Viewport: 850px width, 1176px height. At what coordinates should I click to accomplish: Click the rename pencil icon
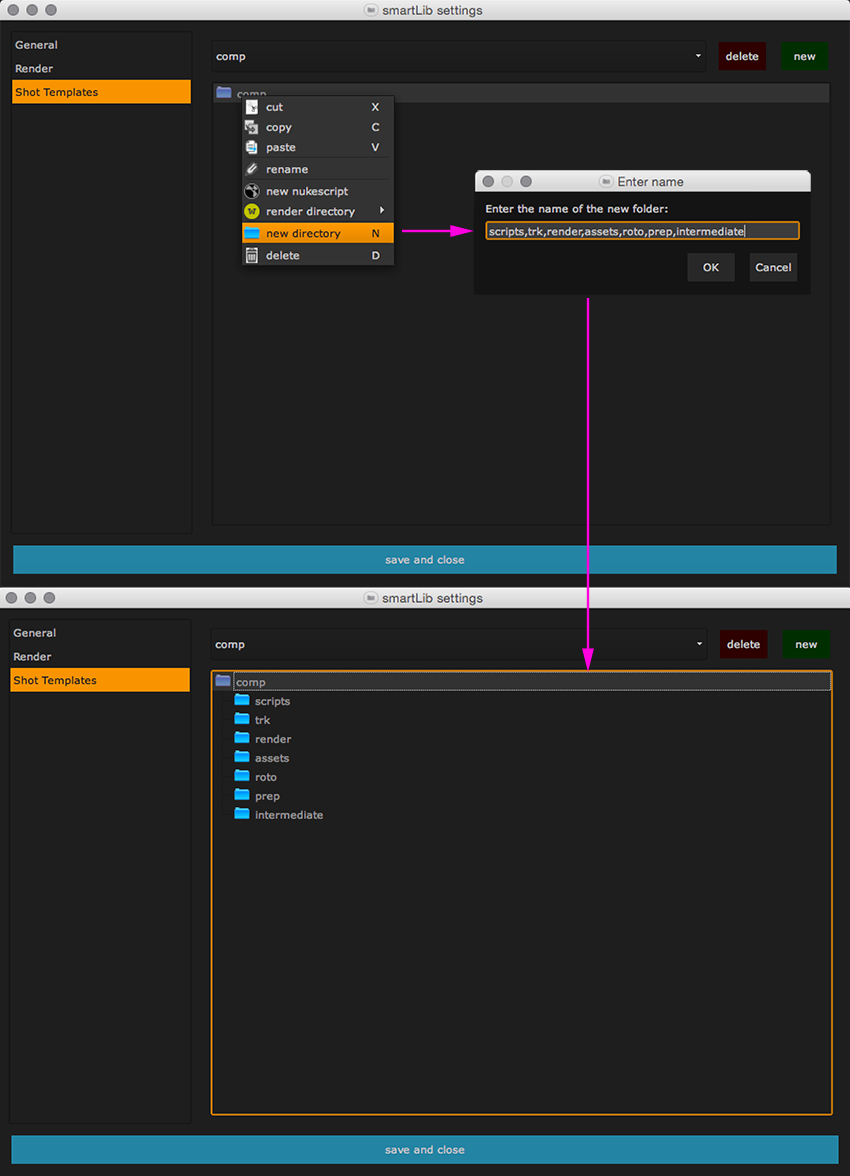click(x=252, y=169)
